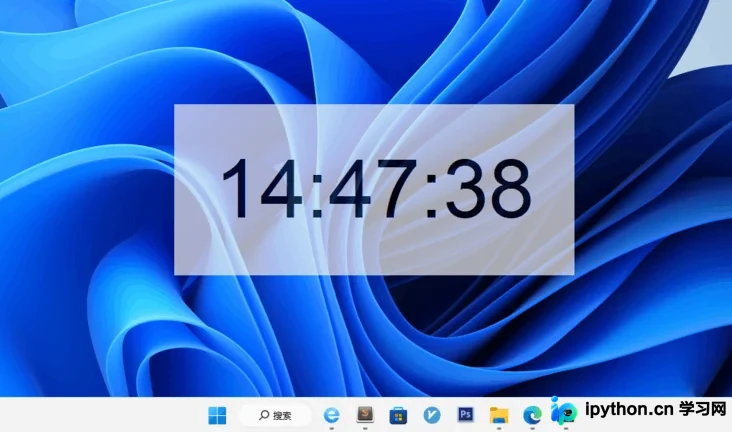Image resolution: width=732 pixels, height=432 pixels.
Task: Click the blue circular V app icon
Action: (x=432, y=415)
